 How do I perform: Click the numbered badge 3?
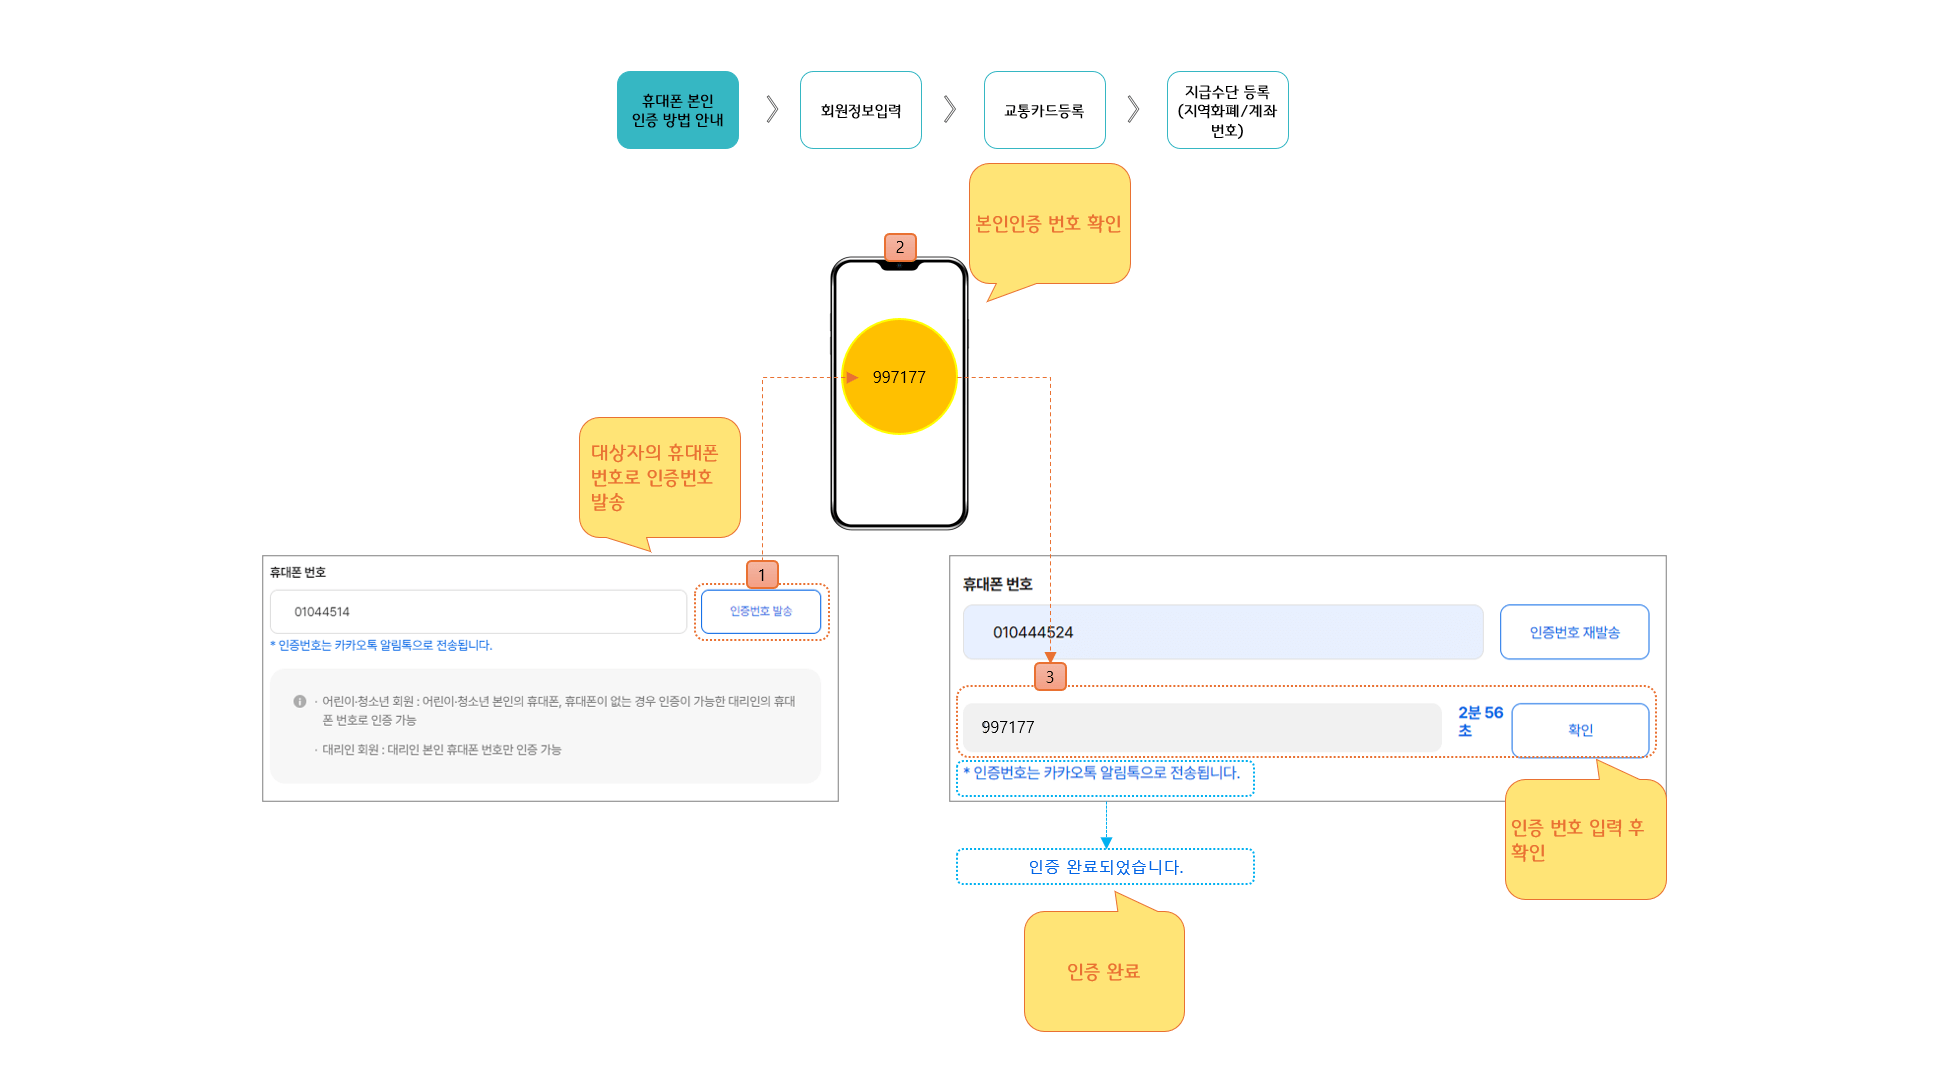(1049, 677)
